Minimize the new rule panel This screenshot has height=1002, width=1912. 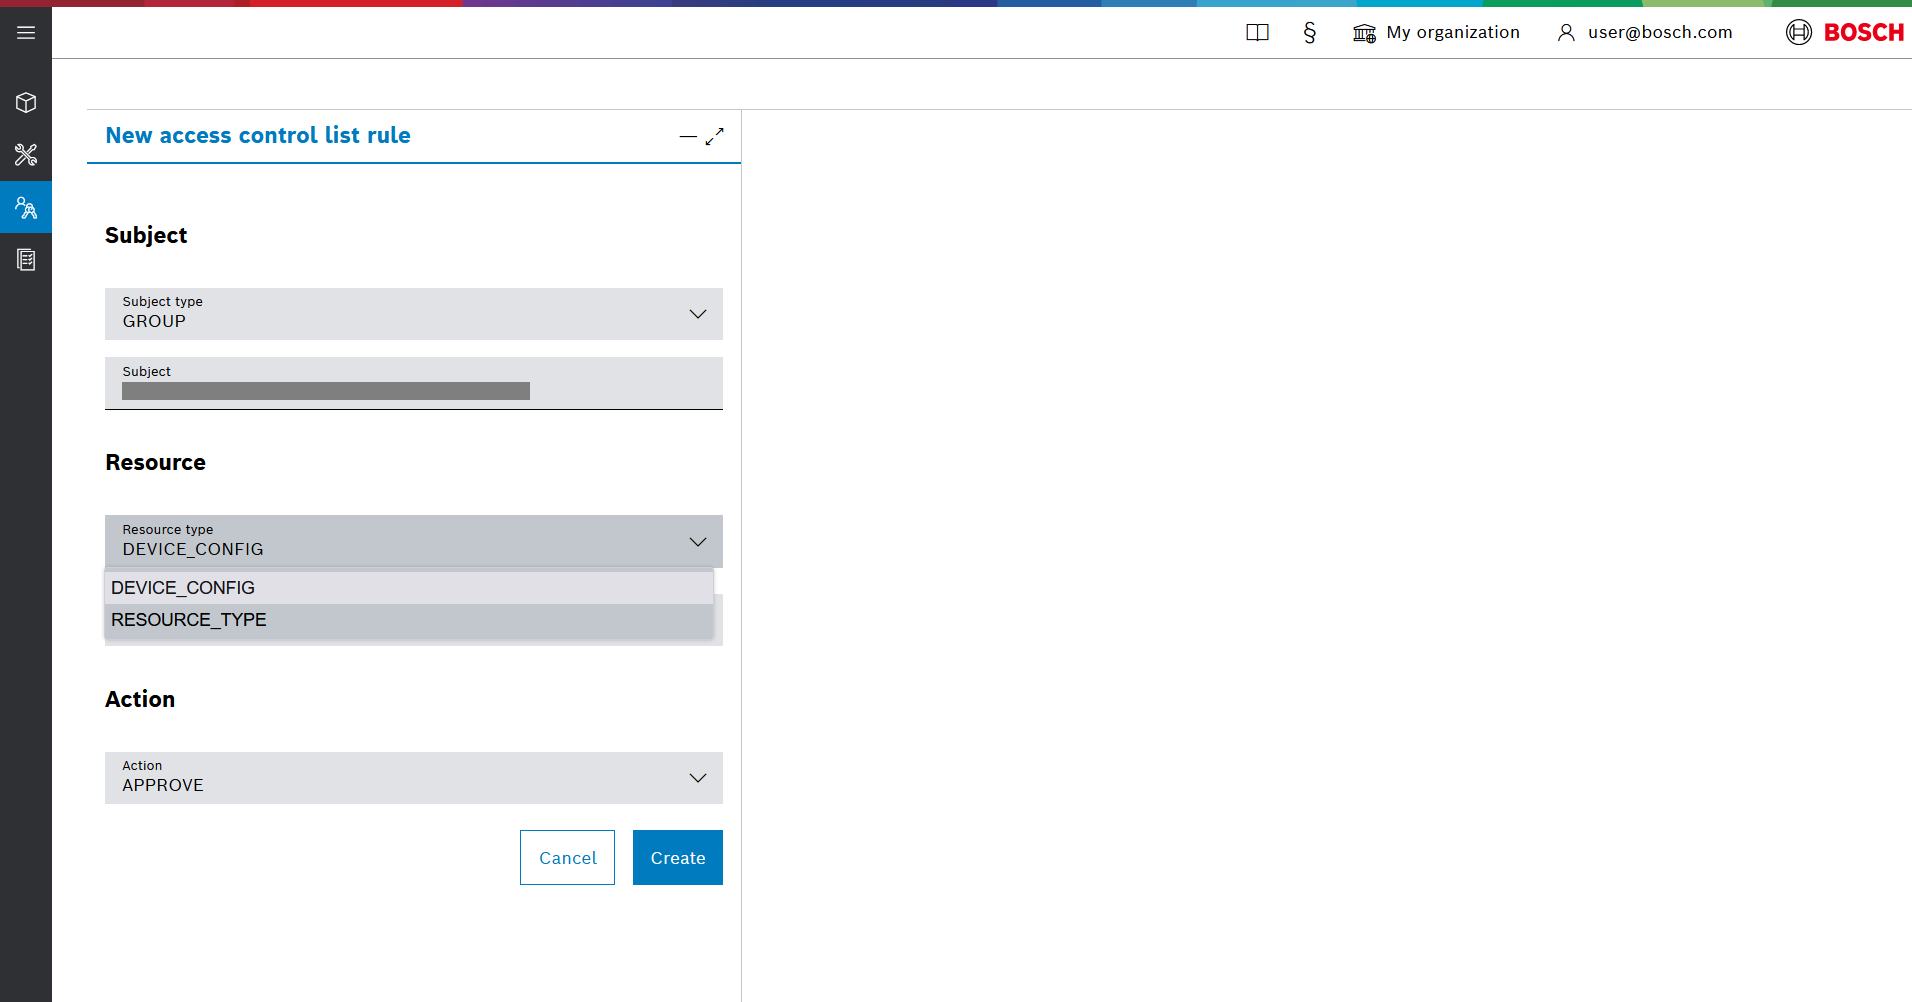(x=687, y=137)
